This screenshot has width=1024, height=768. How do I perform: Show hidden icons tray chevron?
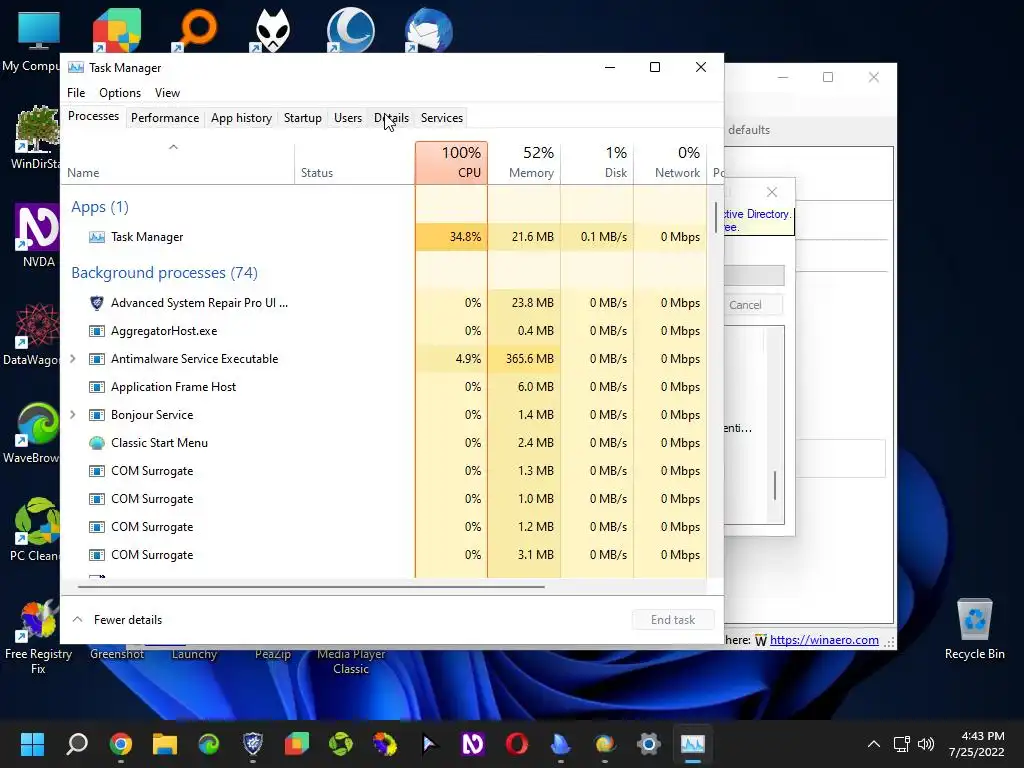point(873,744)
